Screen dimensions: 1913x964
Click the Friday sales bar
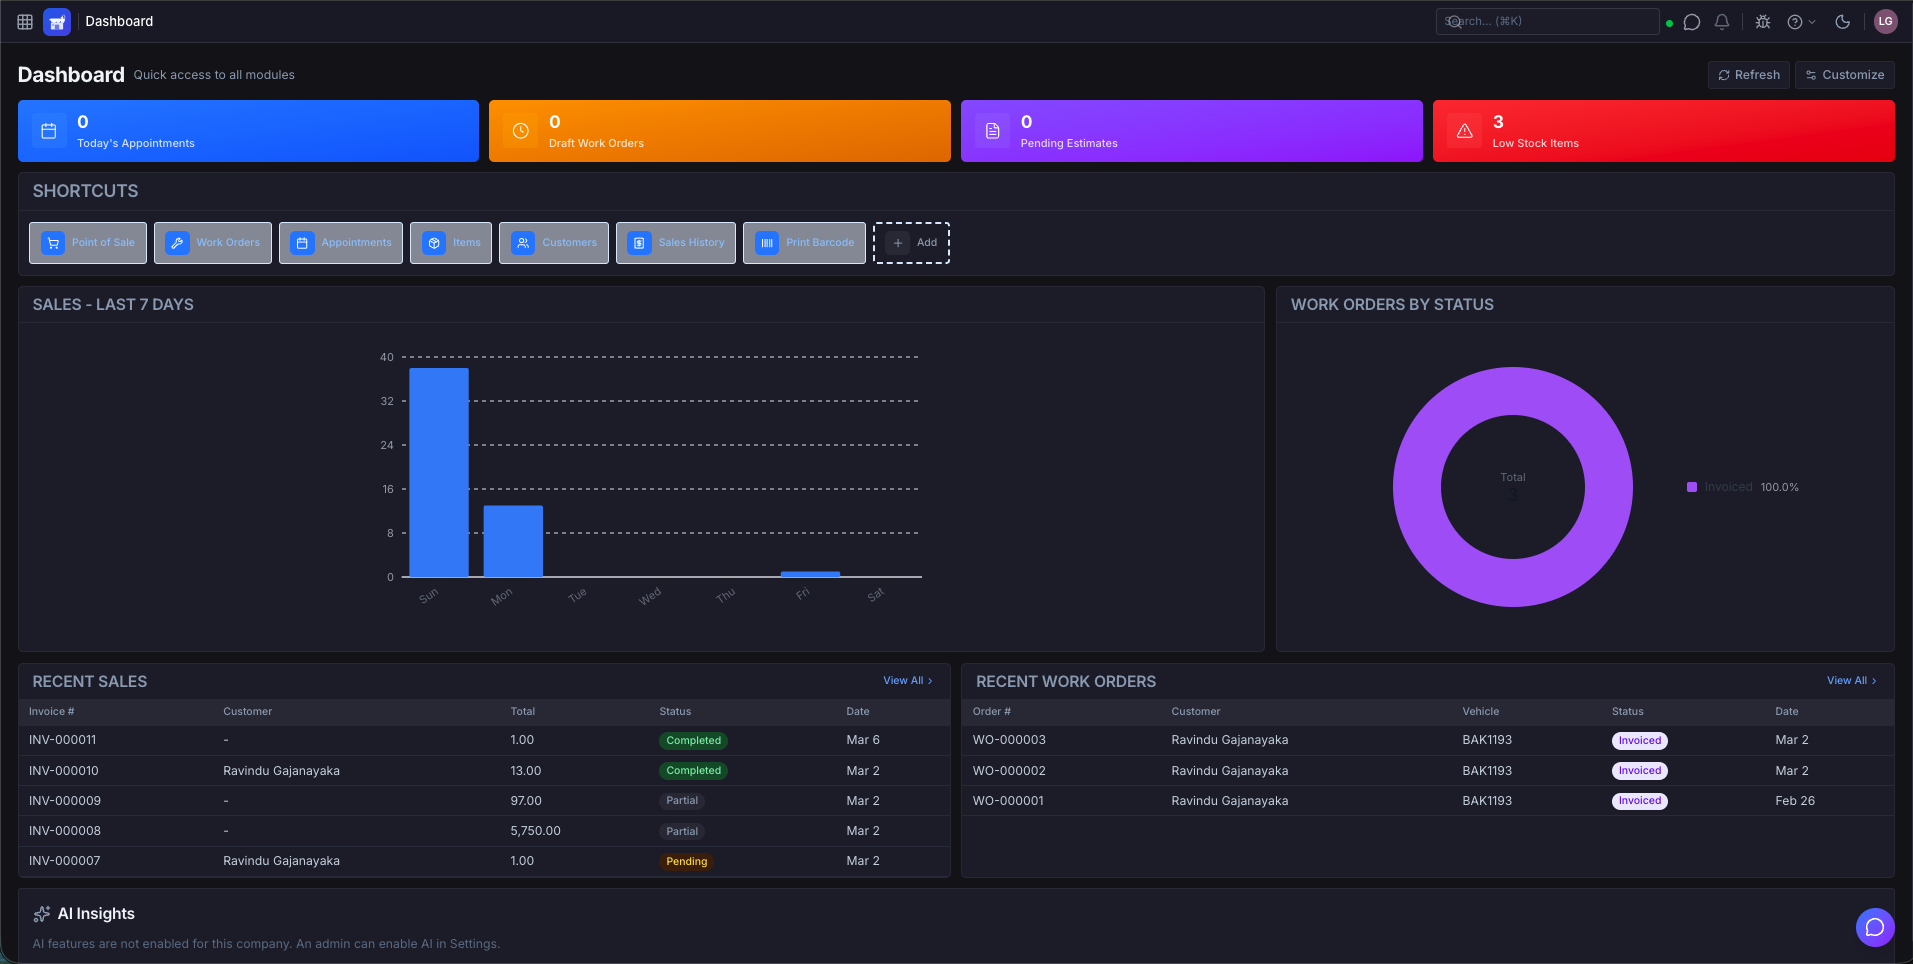[x=810, y=574]
